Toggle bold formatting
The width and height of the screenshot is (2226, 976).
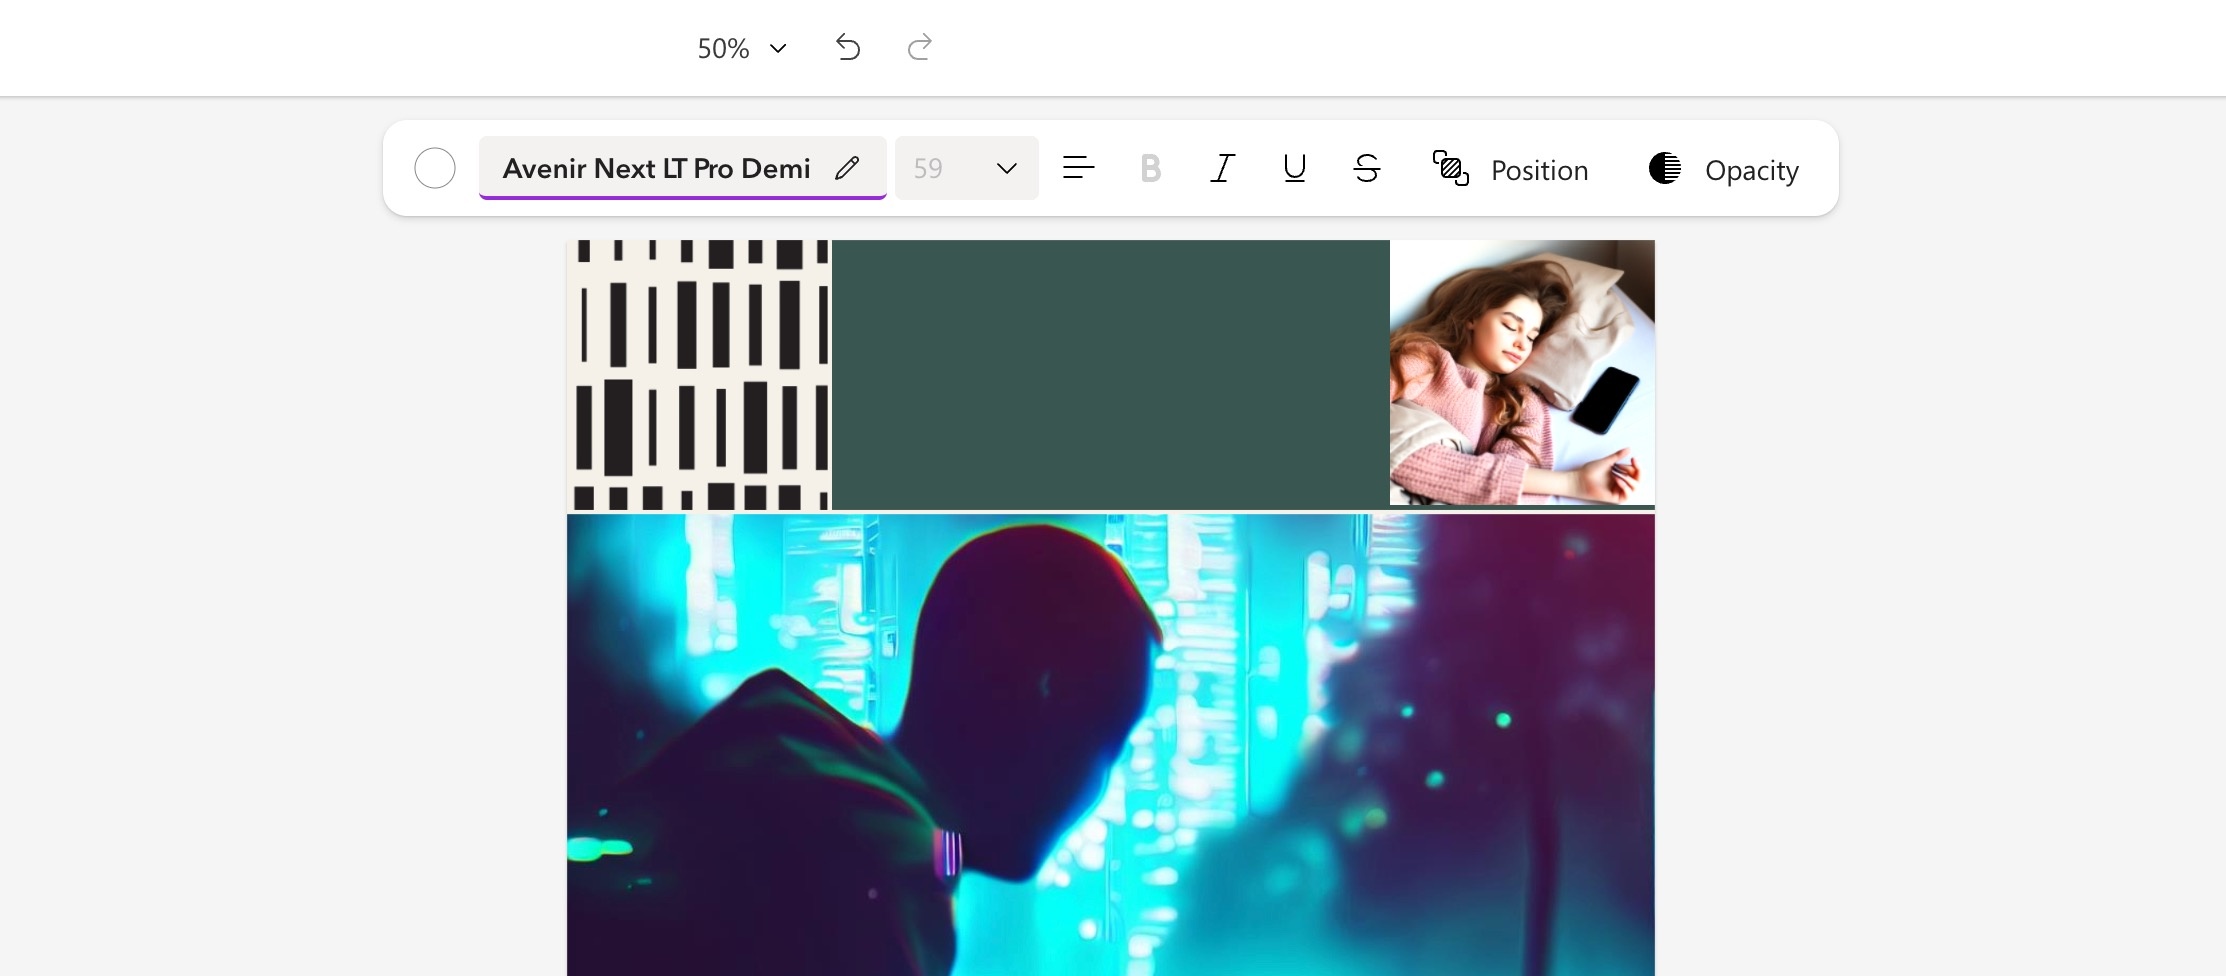click(x=1150, y=168)
